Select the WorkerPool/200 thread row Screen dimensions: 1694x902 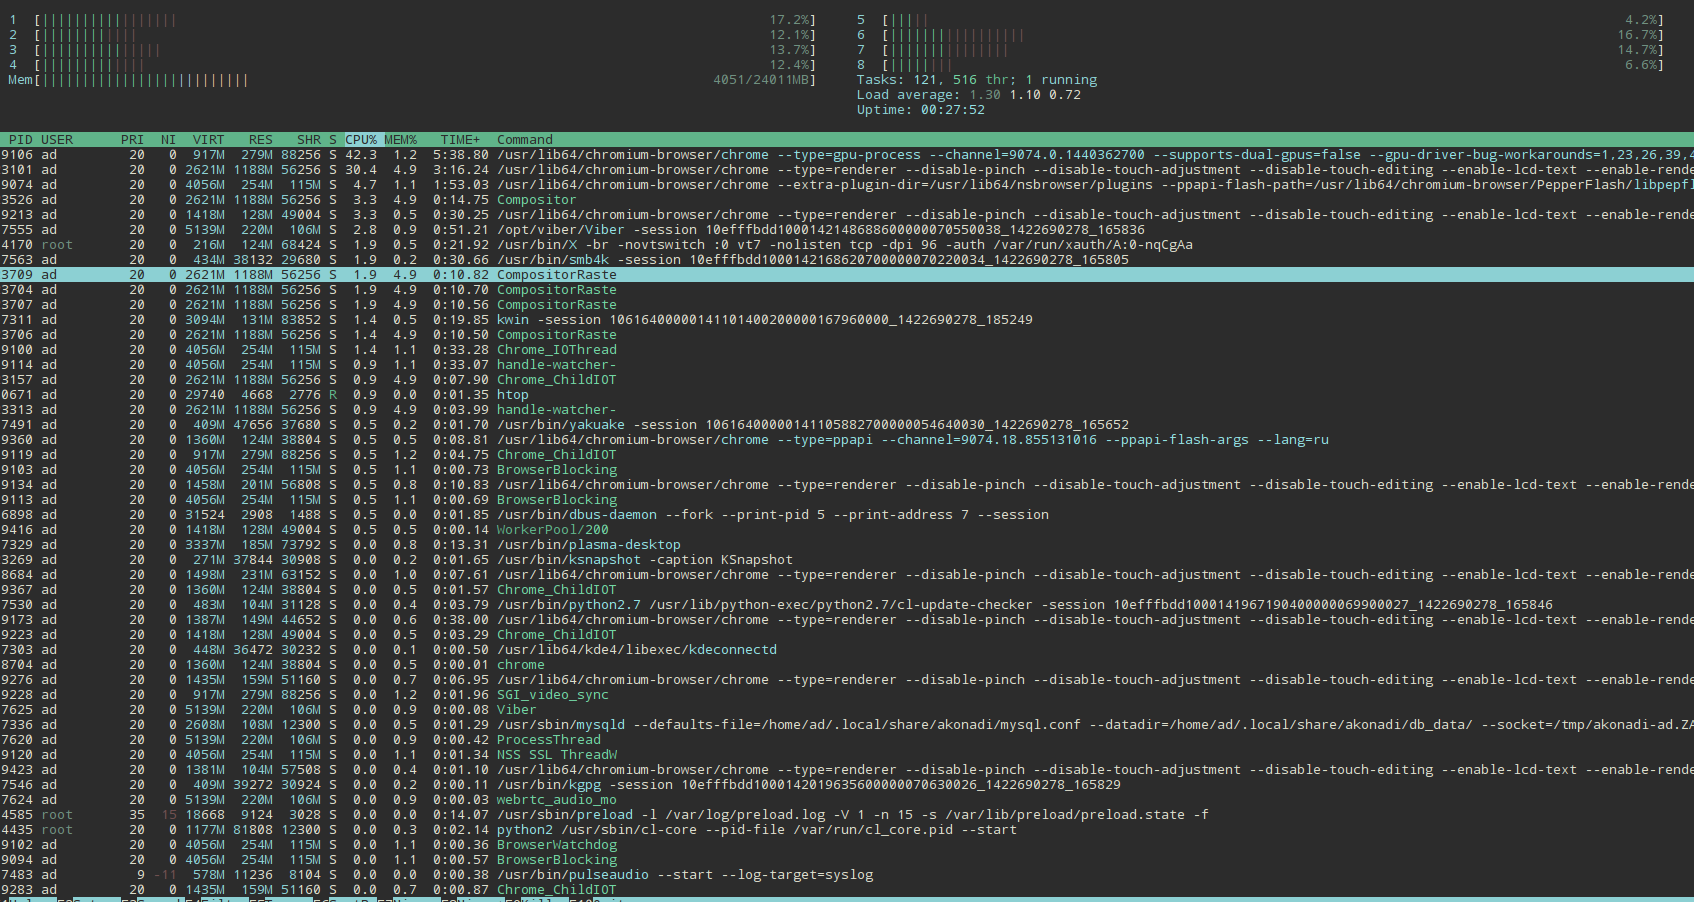coord(847,530)
